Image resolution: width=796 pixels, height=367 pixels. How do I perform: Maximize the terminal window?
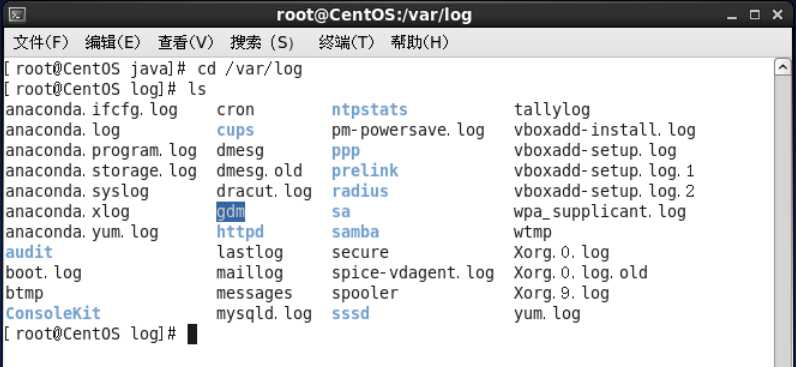[x=755, y=15]
